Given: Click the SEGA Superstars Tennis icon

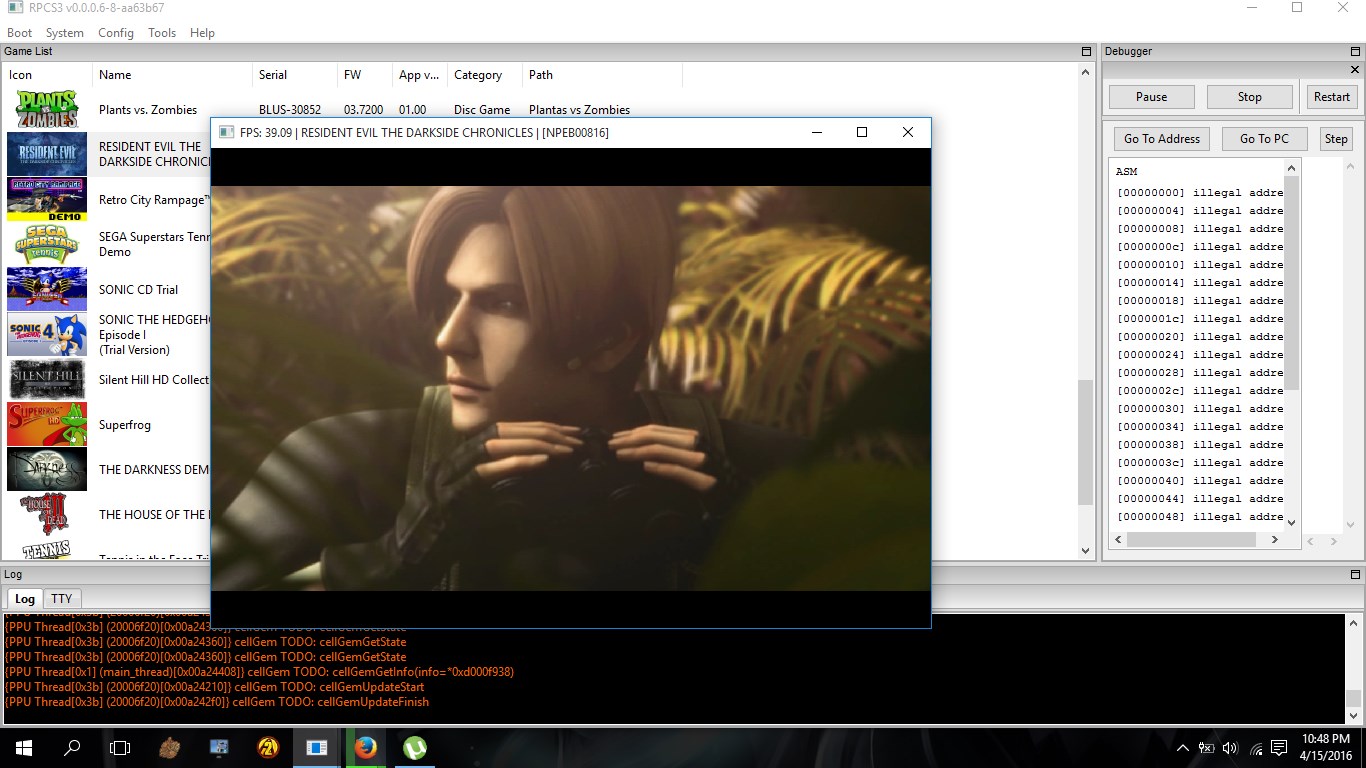Looking at the screenshot, I should click(x=47, y=244).
